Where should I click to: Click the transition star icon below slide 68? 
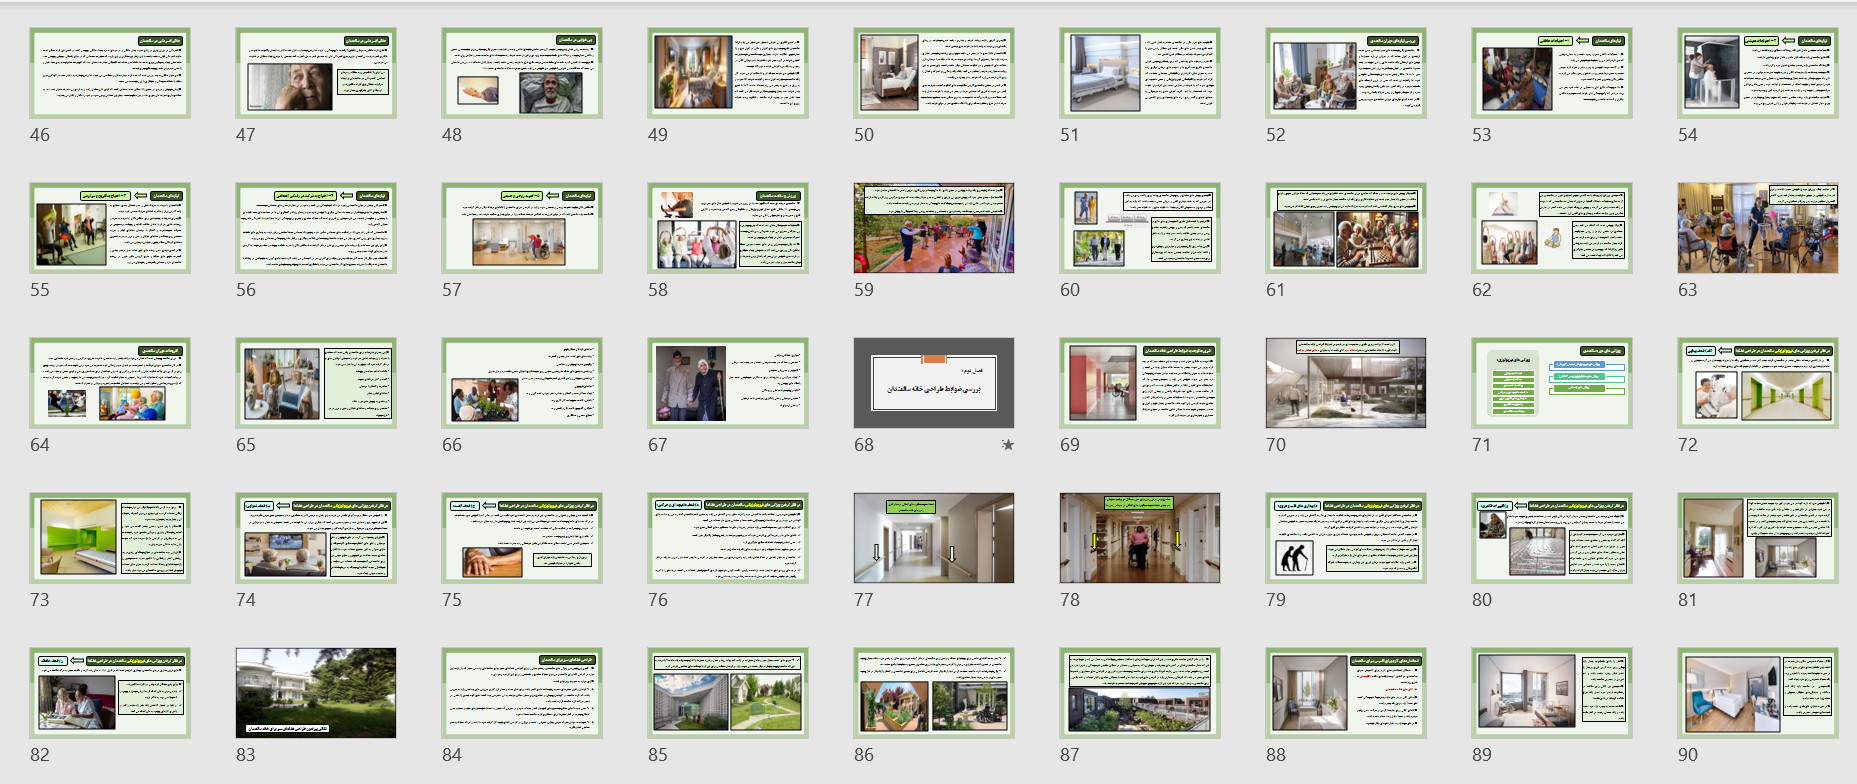click(1007, 445)
